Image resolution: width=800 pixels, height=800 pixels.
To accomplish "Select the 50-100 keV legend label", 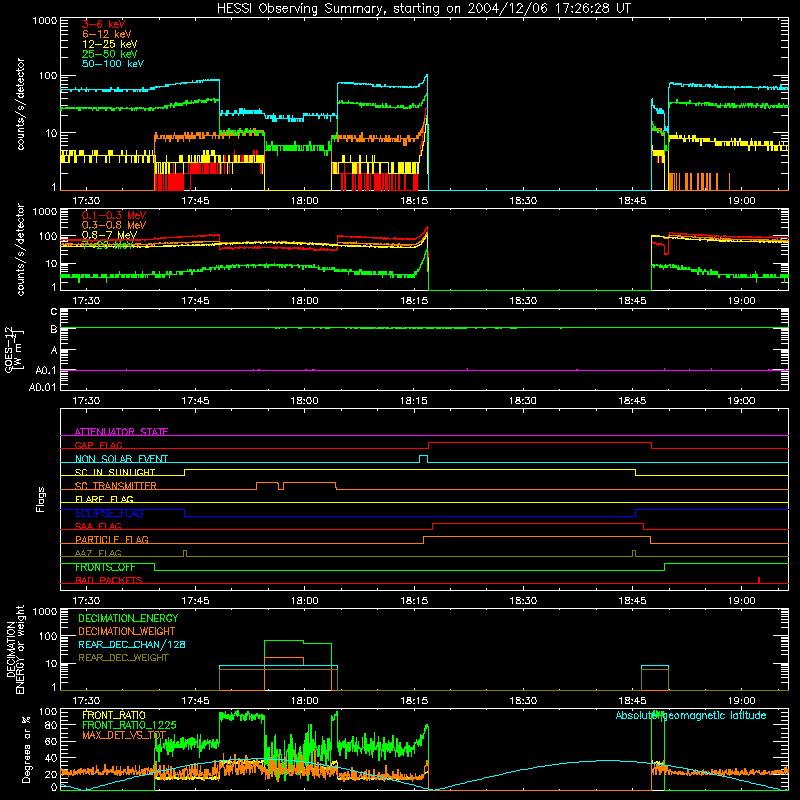I will coord(113,63).
